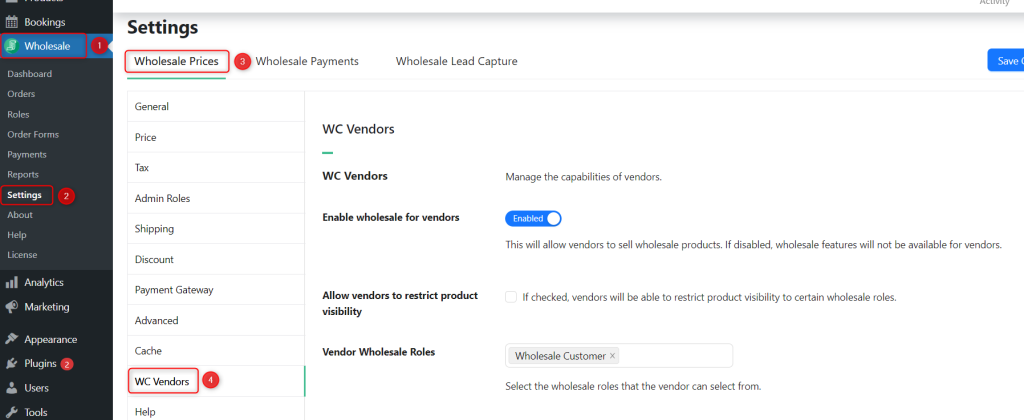
Task: Click the Appearance paintbrush icon
Action: tap(11, 339)
